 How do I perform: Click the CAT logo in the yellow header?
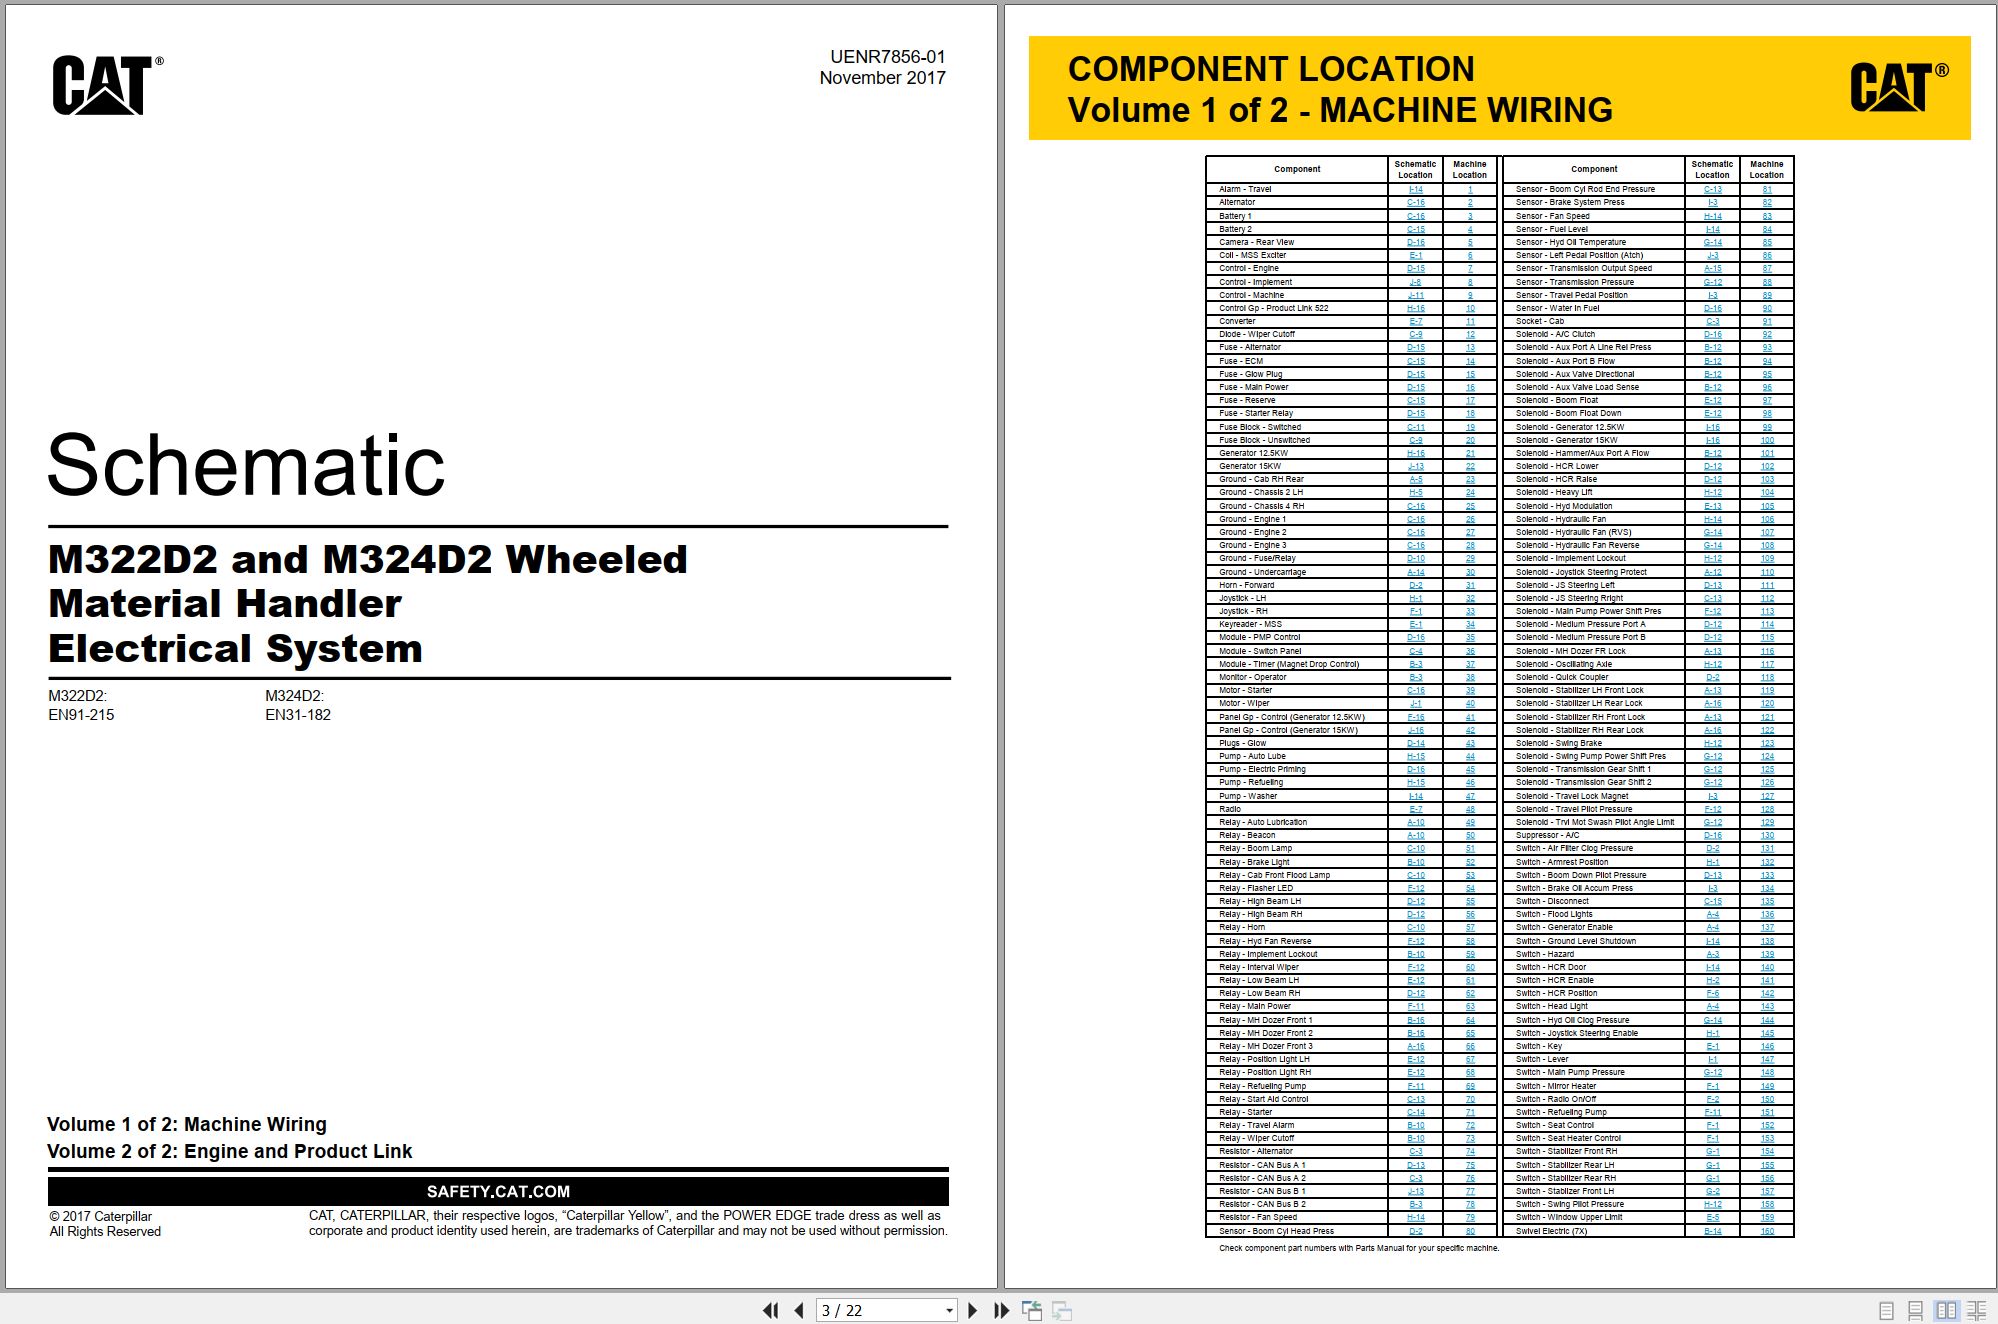1898,86
